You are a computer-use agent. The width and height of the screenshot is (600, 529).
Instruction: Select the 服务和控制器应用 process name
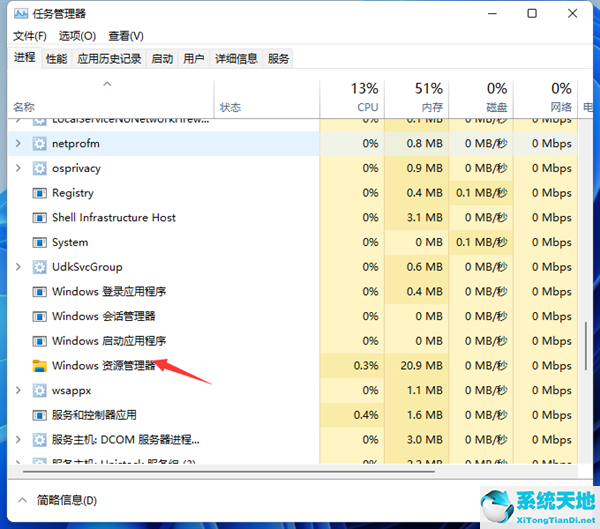(94, 415)
